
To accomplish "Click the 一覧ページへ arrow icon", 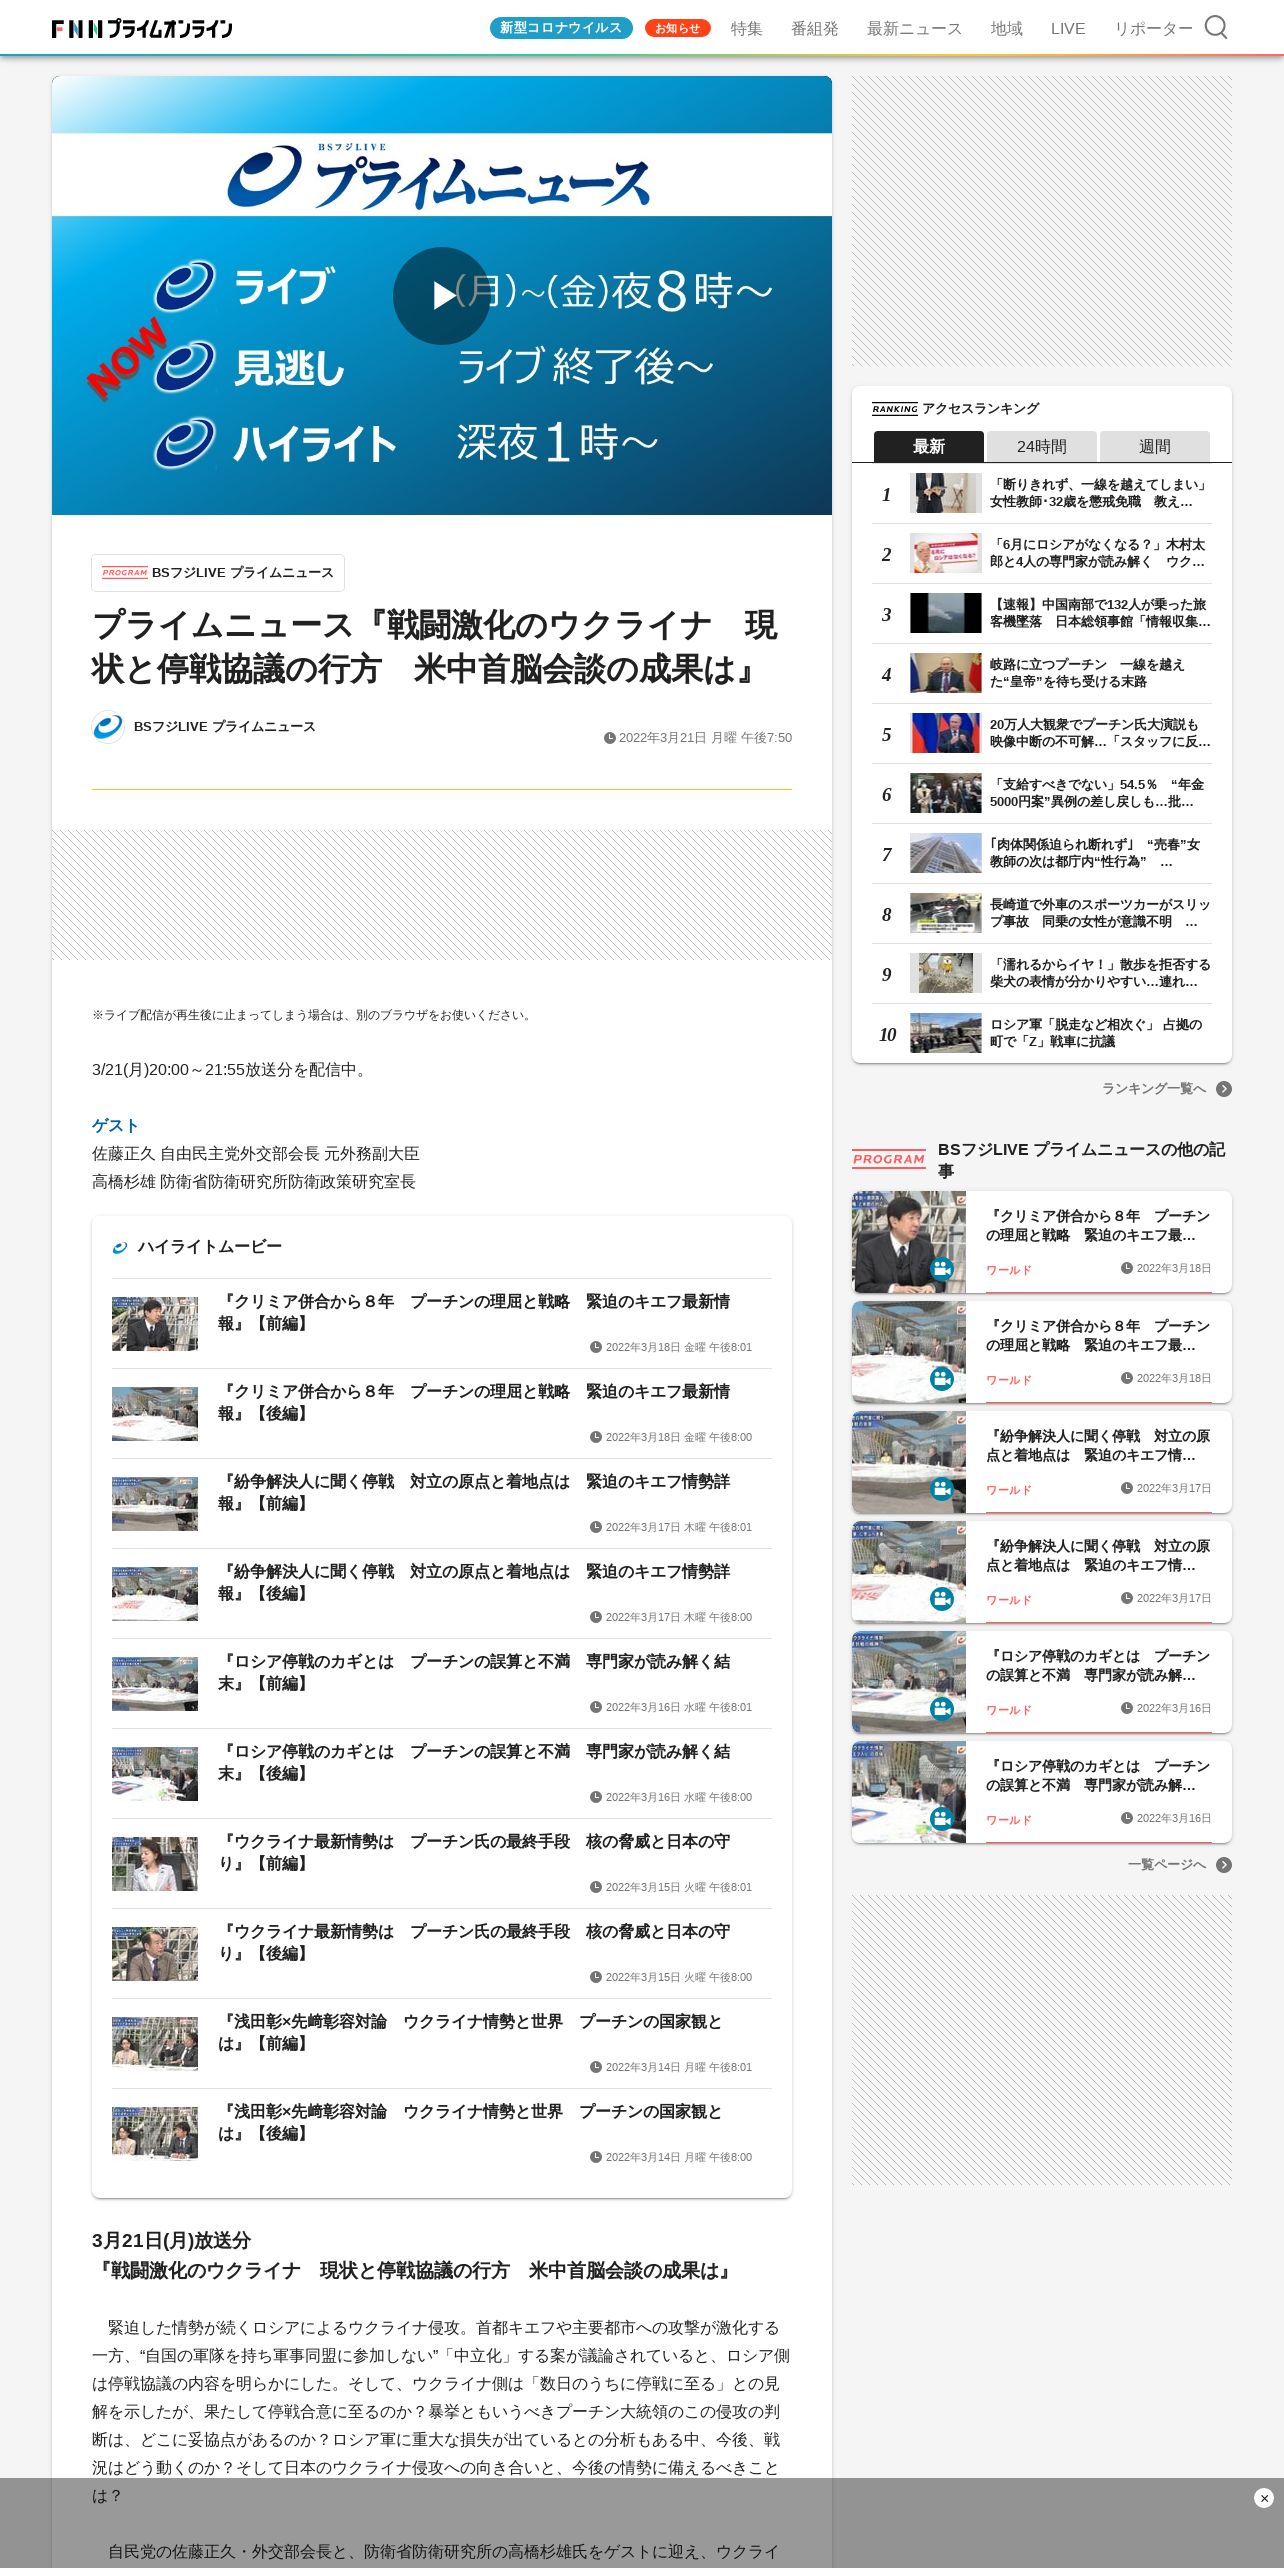I will pyautogui.click(x=1224, y=1865).
